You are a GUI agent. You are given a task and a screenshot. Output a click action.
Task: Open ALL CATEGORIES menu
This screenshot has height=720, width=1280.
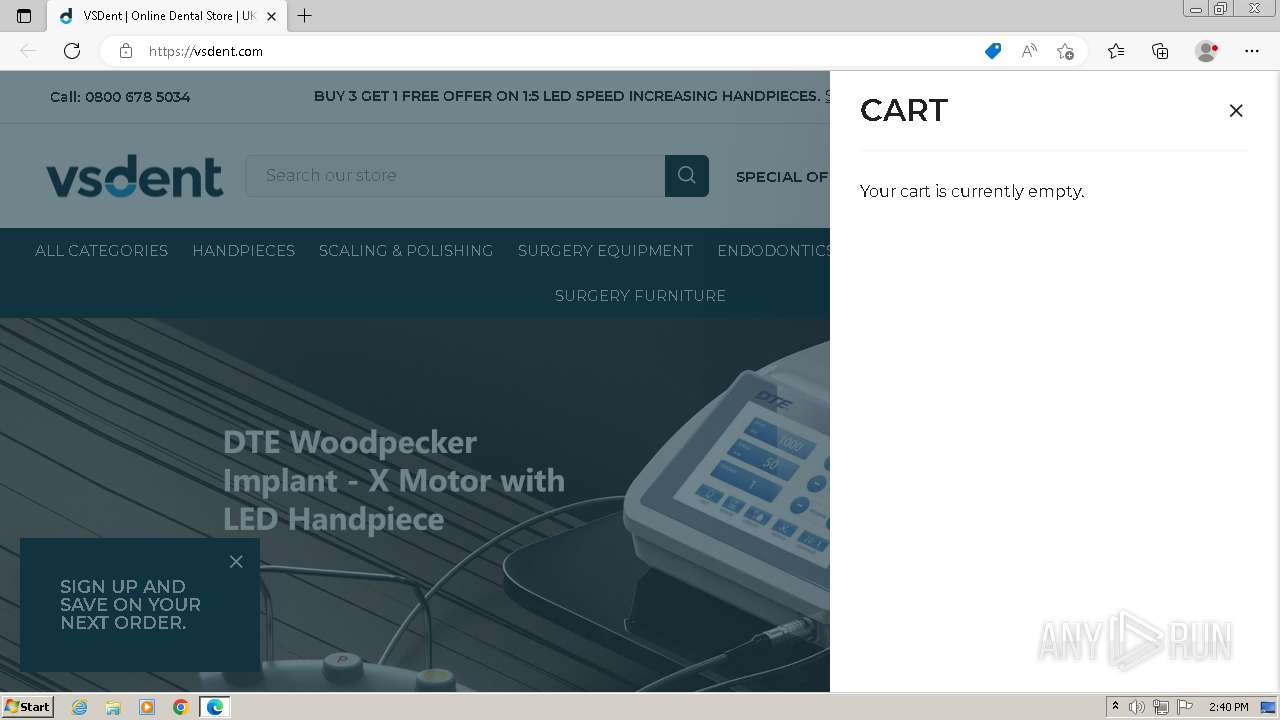101,251
